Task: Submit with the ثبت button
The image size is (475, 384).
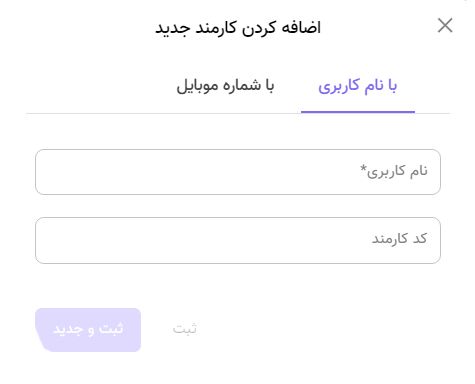Action: (x=185, y=329)
